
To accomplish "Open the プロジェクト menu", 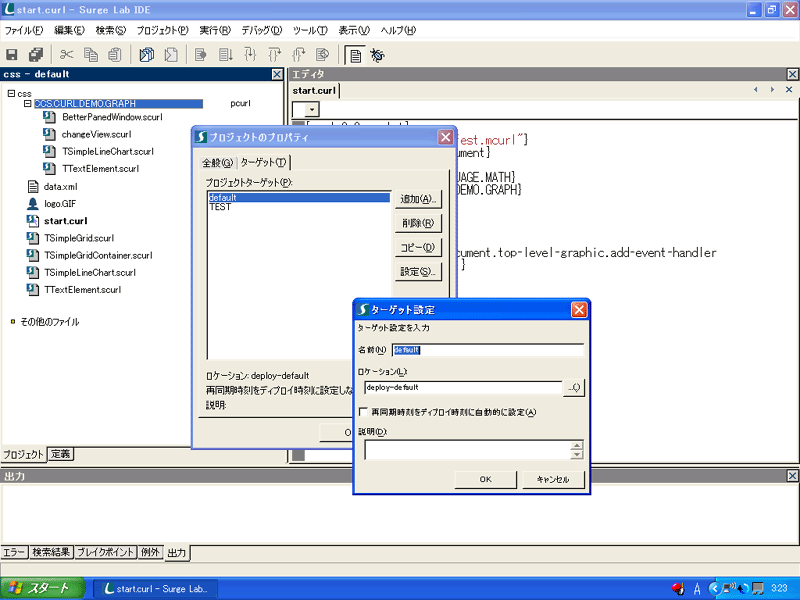I will 162,30.
